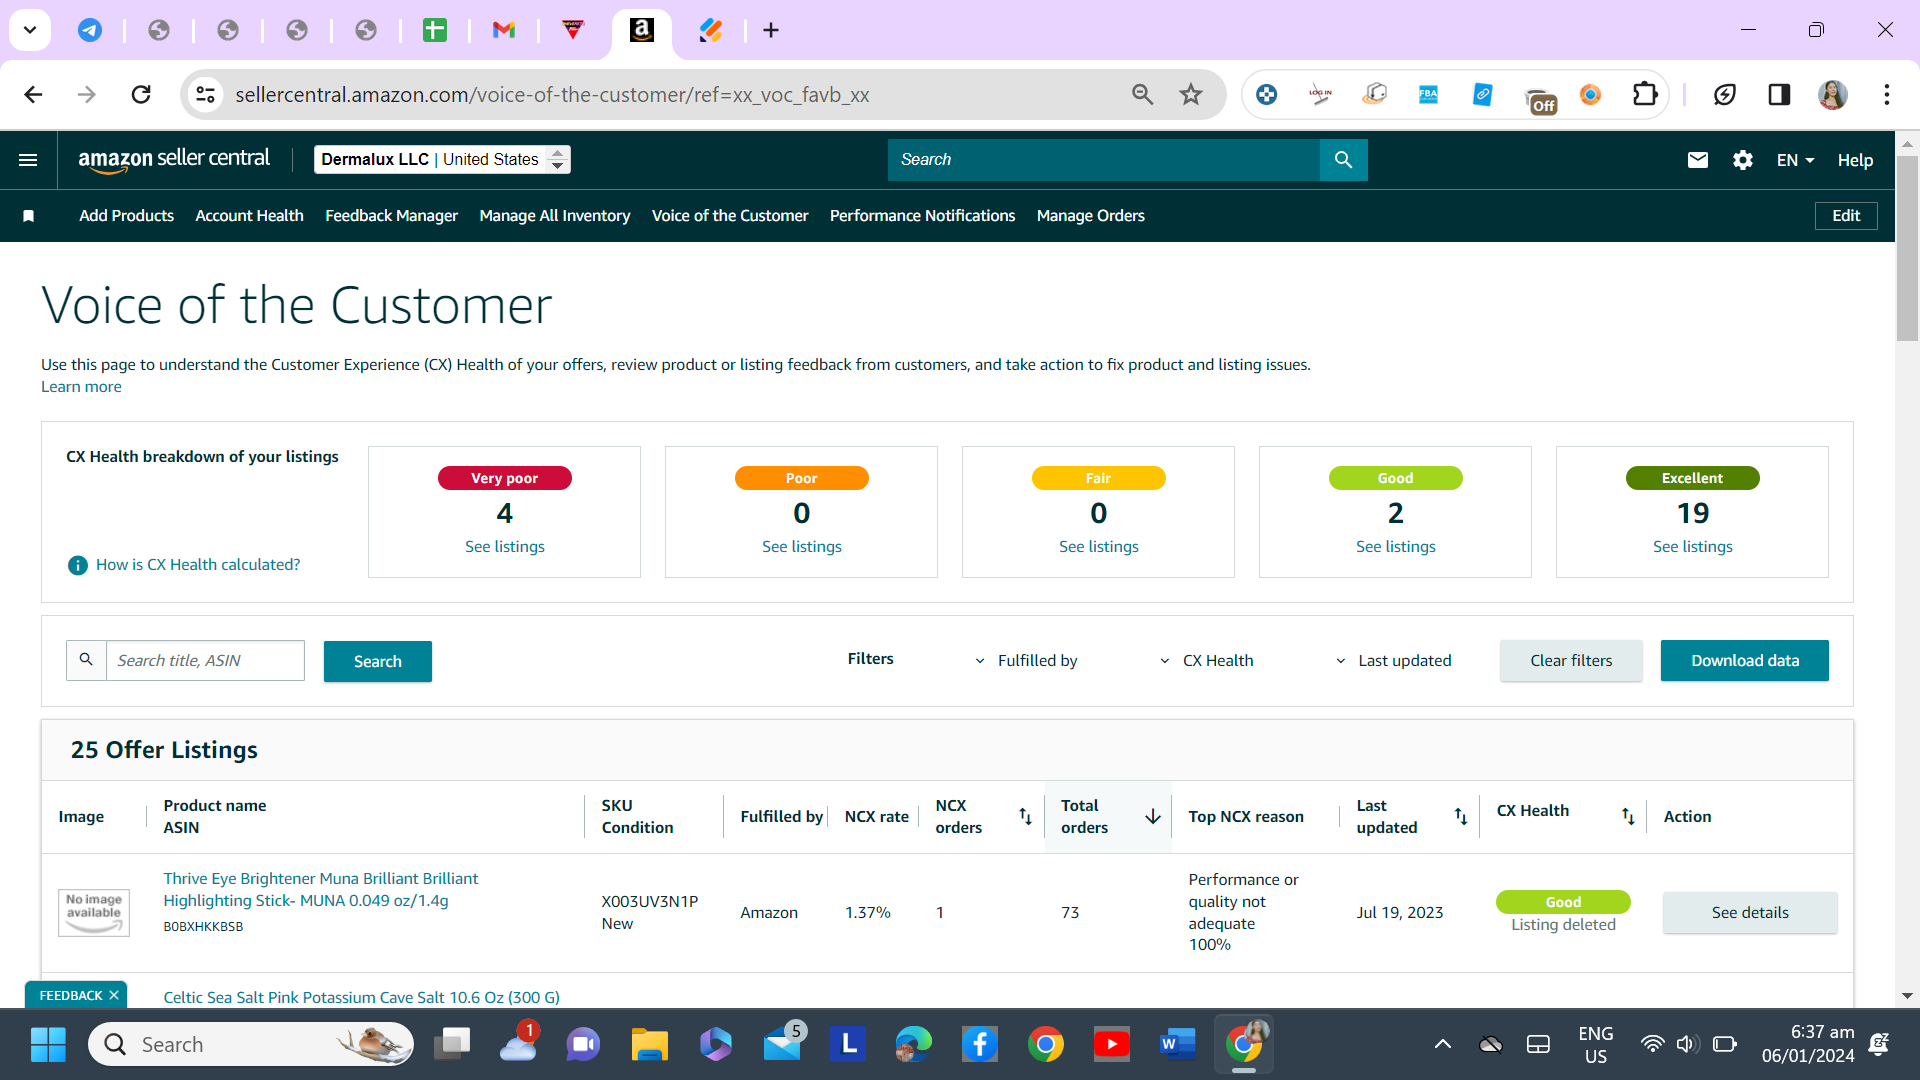Viewport: 1920px width, 1080px height.
Task: Click the Learn more link
Action: (x=81, y=387)
